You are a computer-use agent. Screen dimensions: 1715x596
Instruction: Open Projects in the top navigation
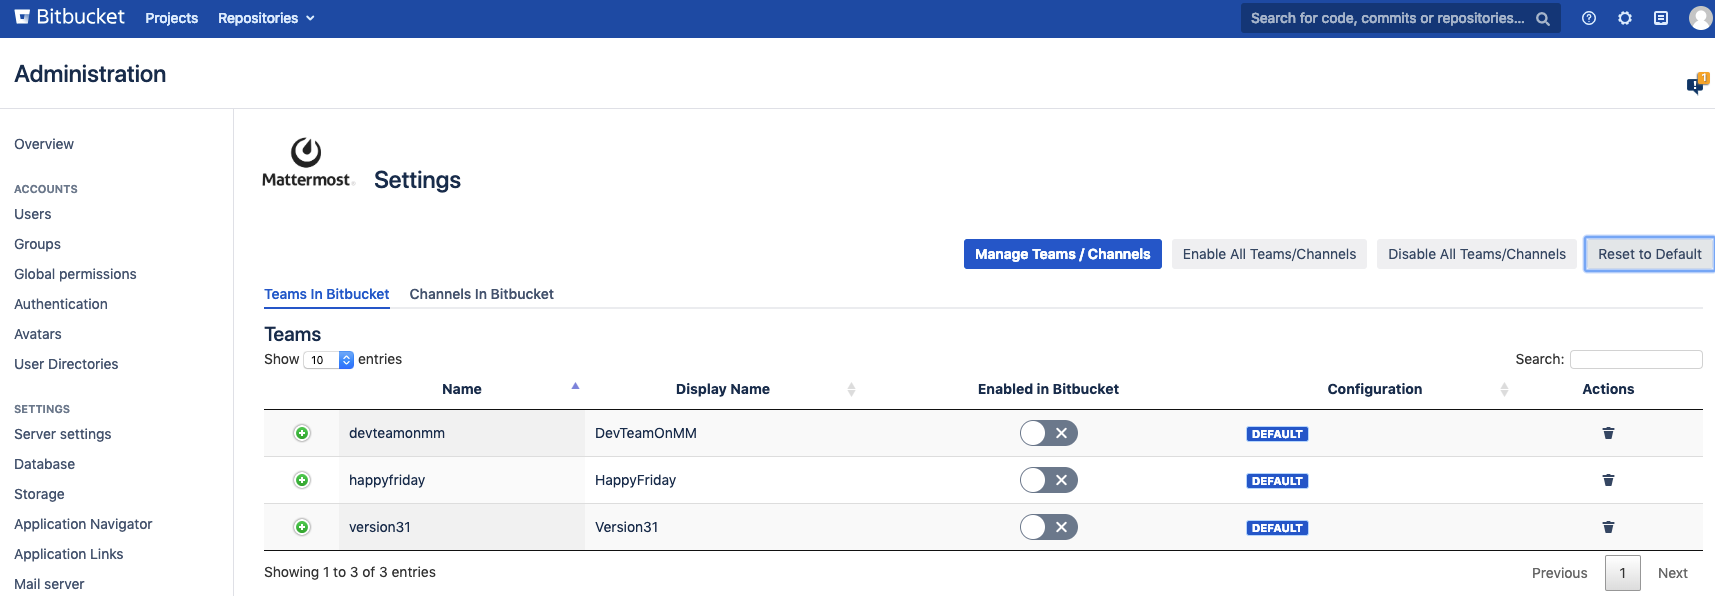coord(171,18)
